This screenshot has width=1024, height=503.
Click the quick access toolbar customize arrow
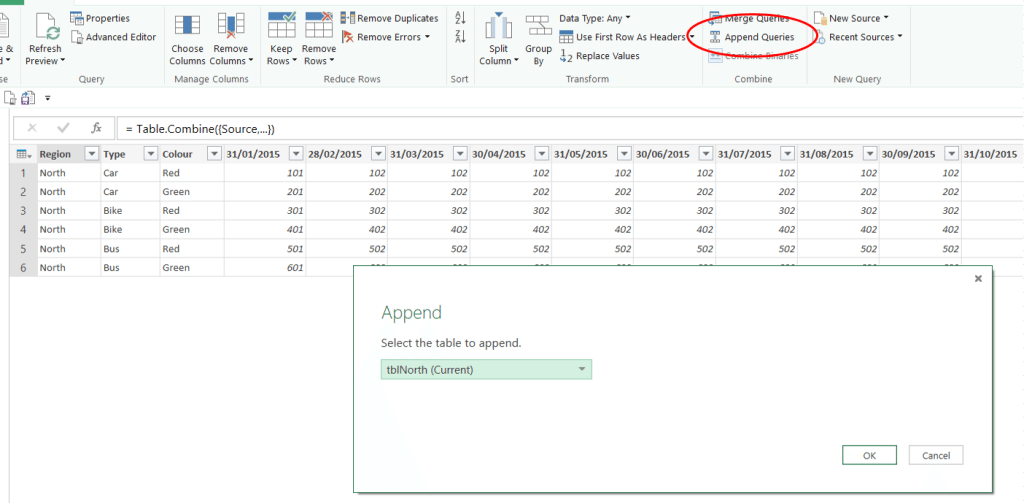point(47,99)
